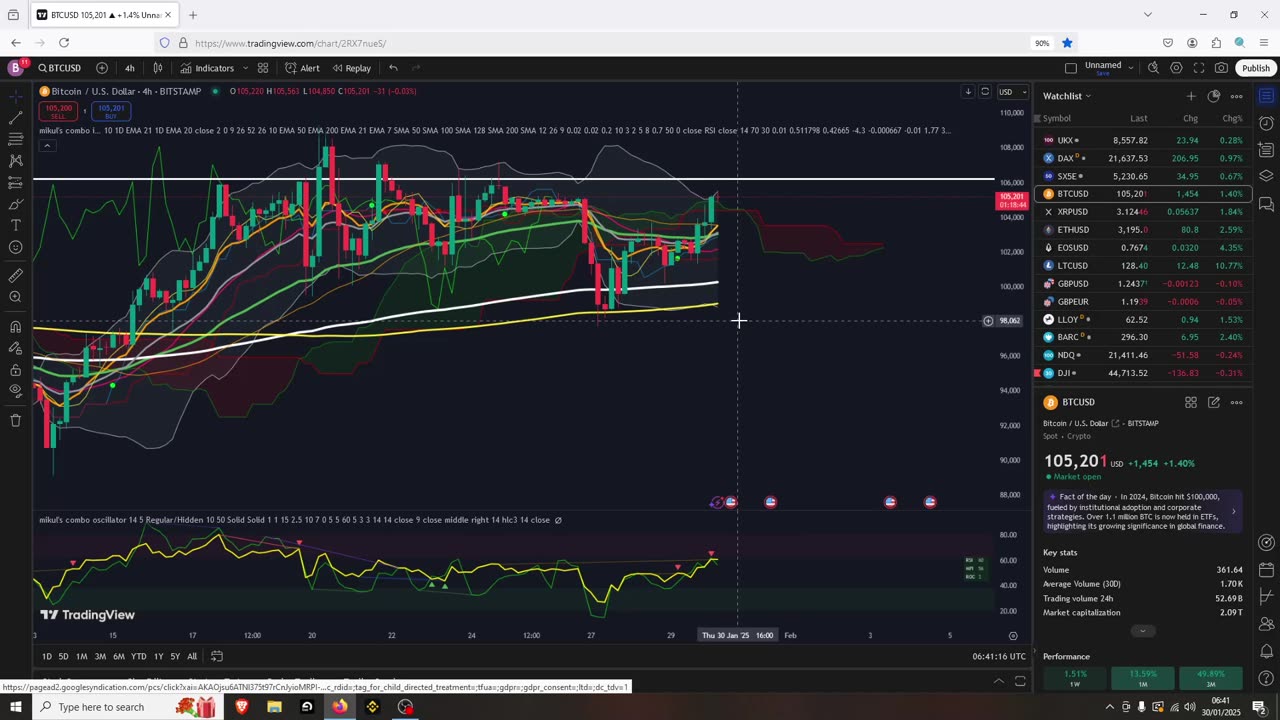Open indicator templates grid icon
Screen dimensions: 1280x720
click(263, 68)
